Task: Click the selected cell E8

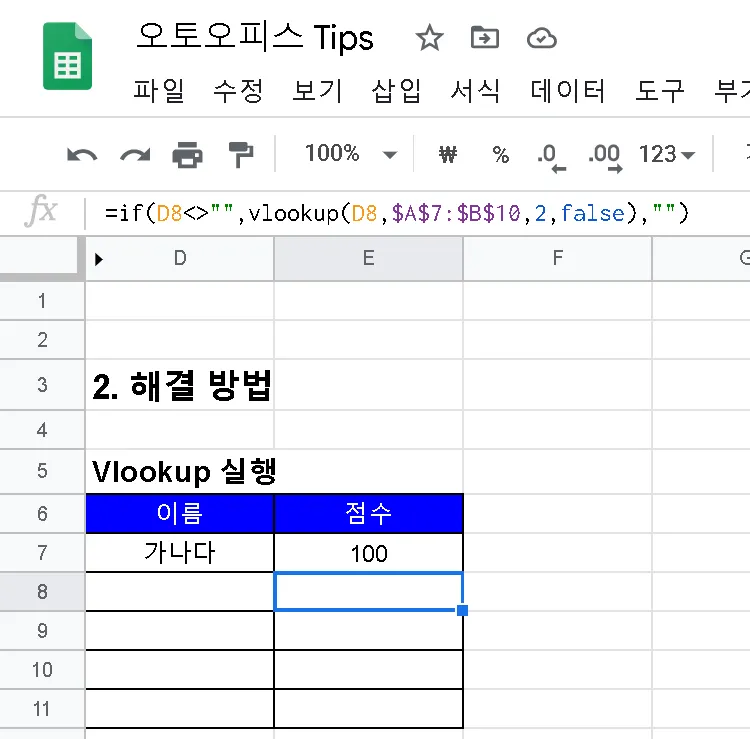Action: 368,592
